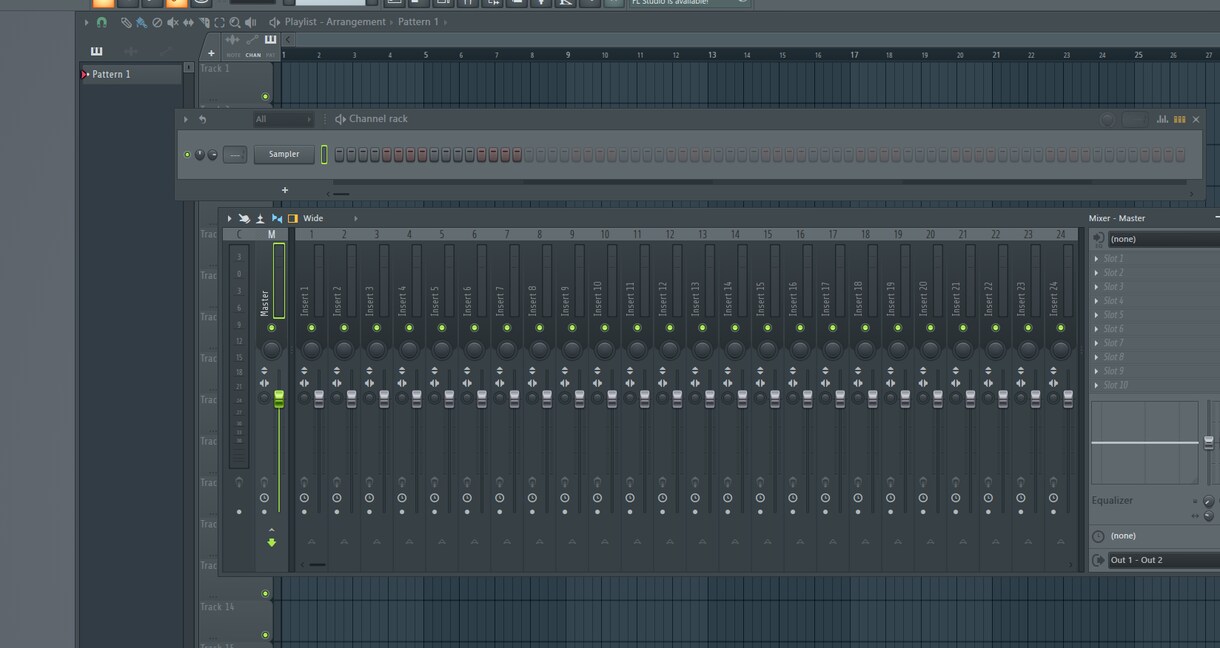Pick the zoom magnifier tool

click(x=236, y=22)
